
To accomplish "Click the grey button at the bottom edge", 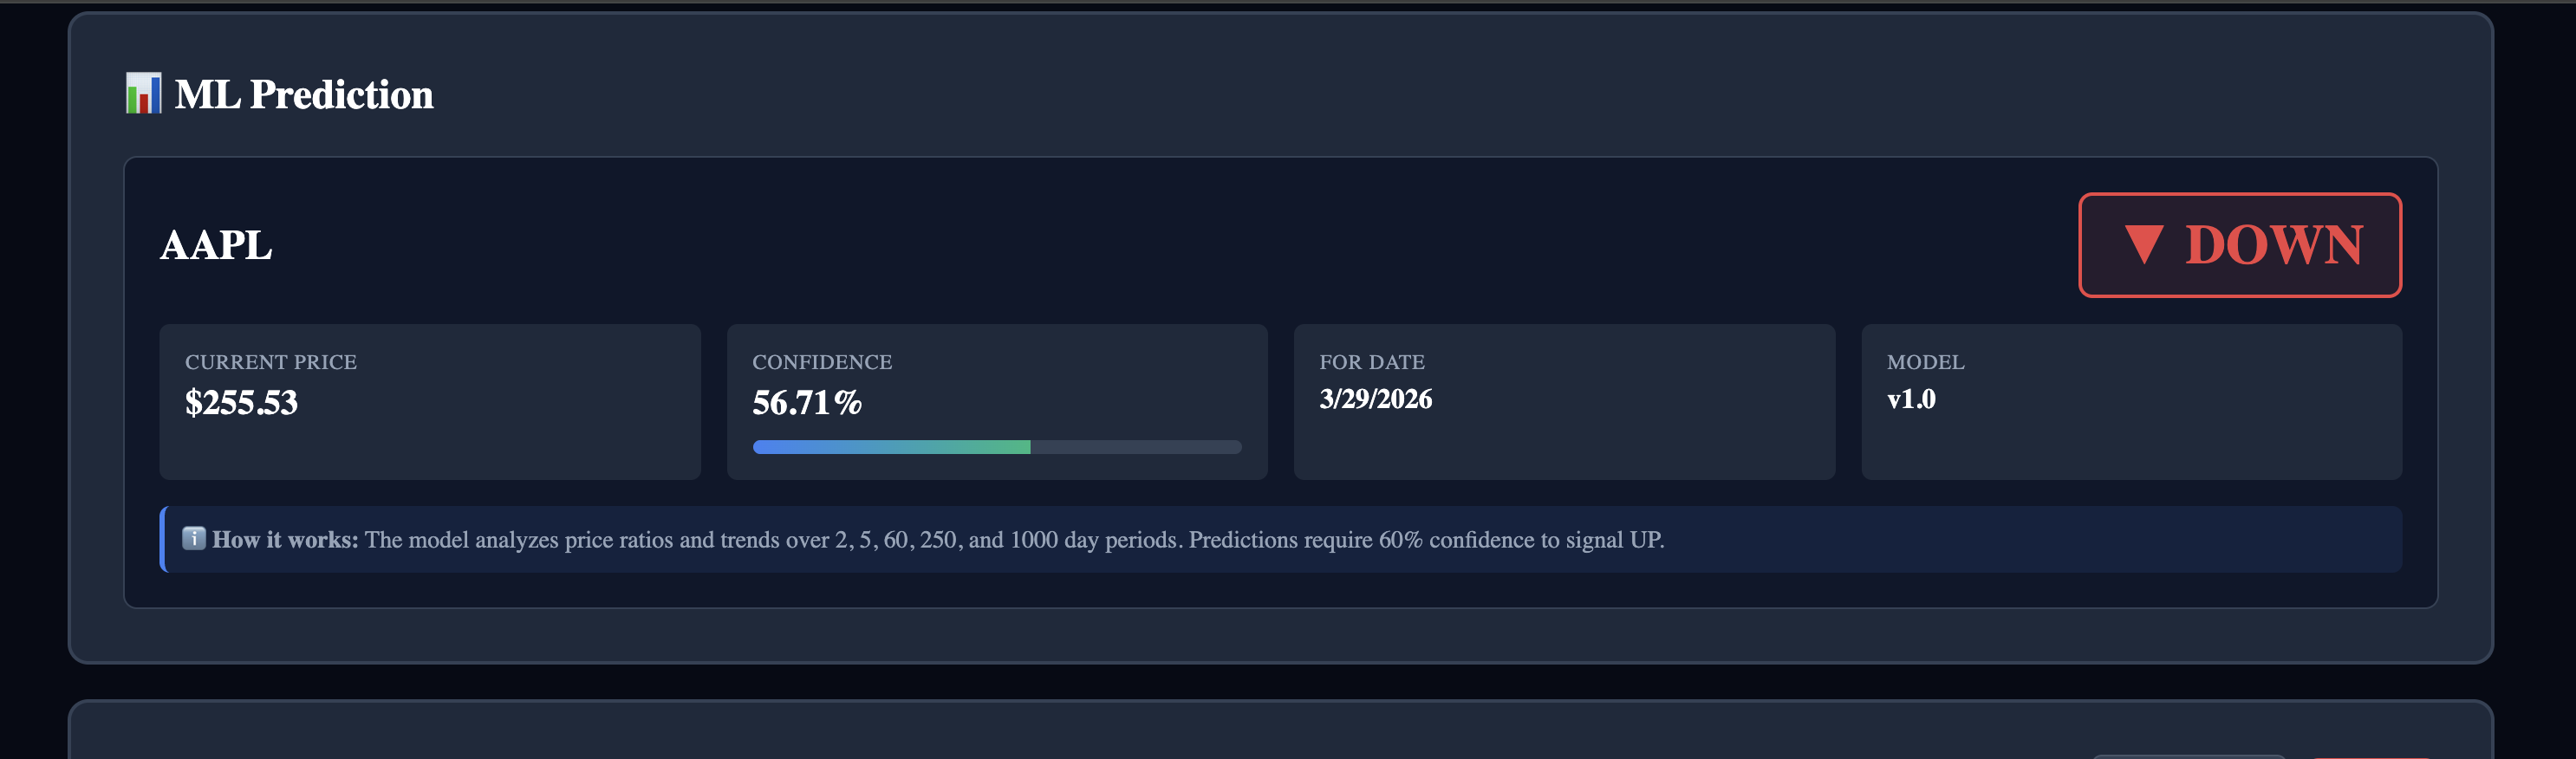I will [2188, 756].
